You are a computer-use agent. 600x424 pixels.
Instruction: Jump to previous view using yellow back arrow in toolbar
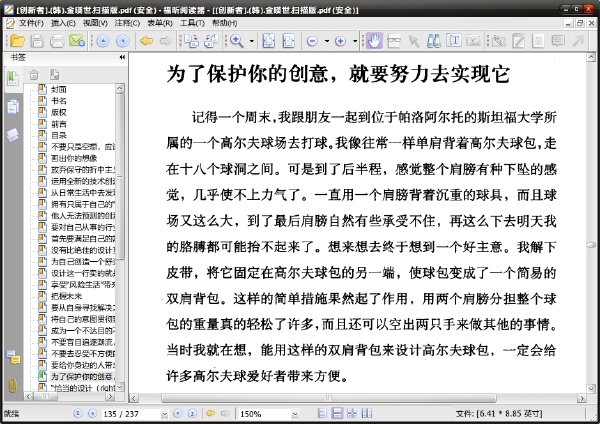point(146,41)
